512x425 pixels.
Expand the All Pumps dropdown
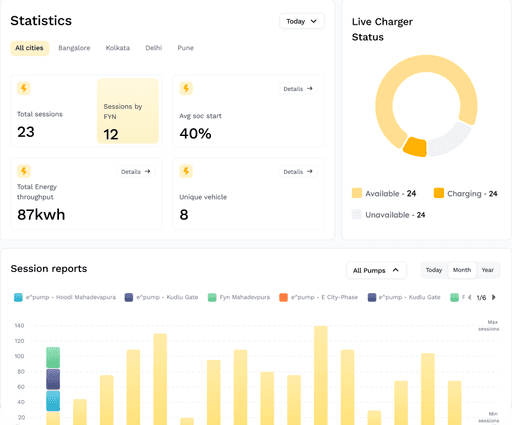pyautogui.click(x=376, y=270)
